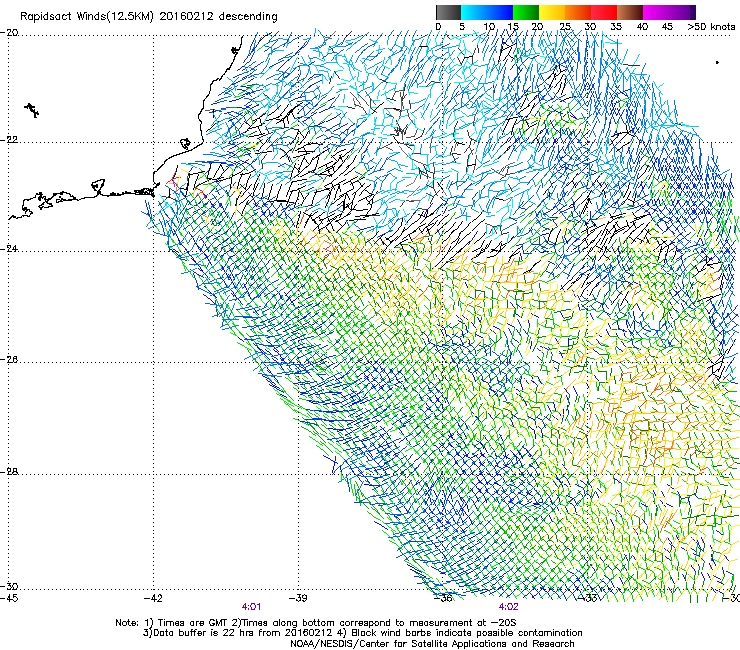The width and height of the screenshot is (740, 650).
Task: Click the '>50 knots' legend label
Action: (711, 27)
